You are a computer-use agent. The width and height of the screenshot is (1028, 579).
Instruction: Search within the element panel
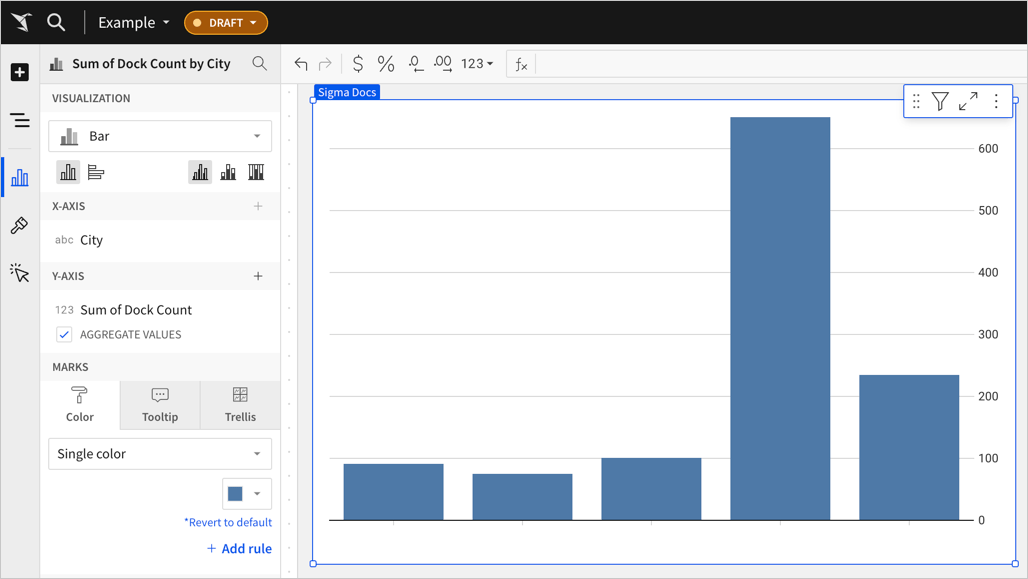[260, 64]
